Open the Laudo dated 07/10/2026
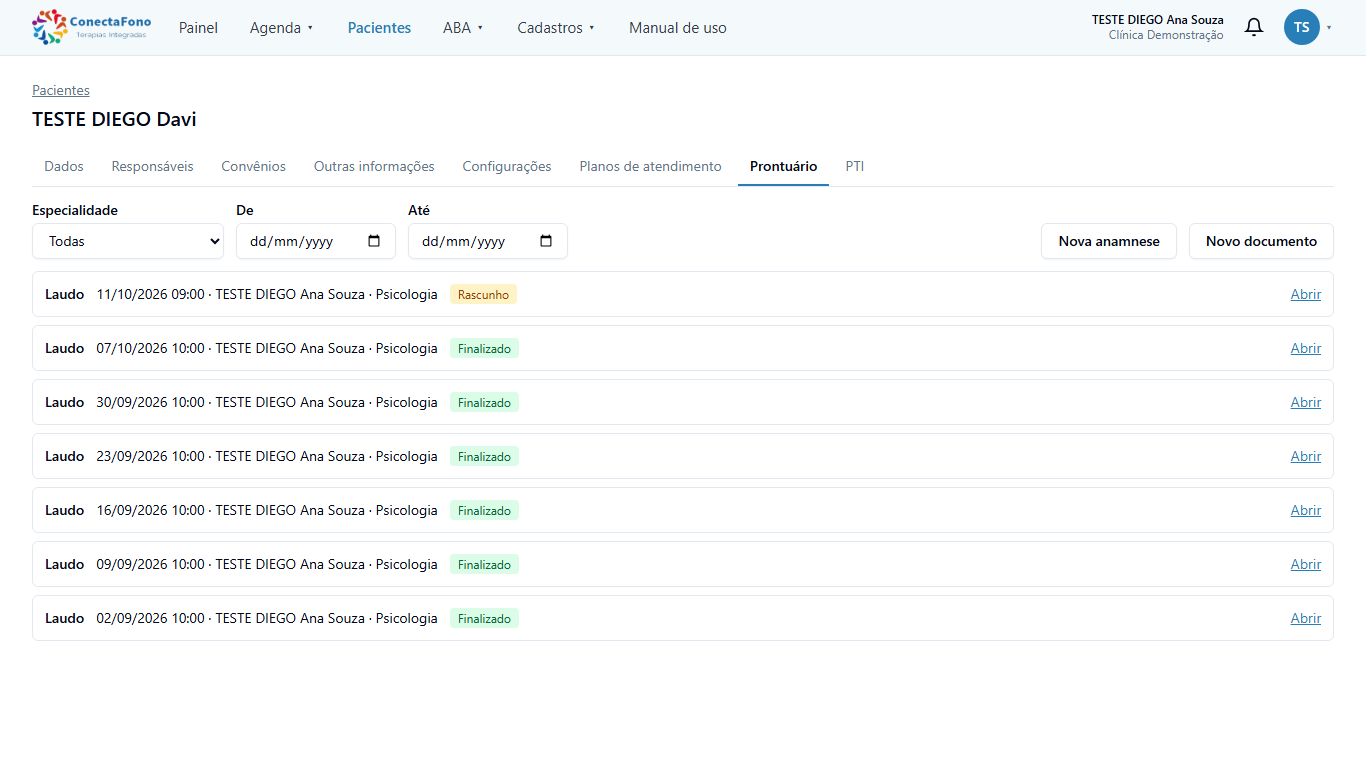The width and height of the screenshot is (1366, 768). tap(1306, 348)
